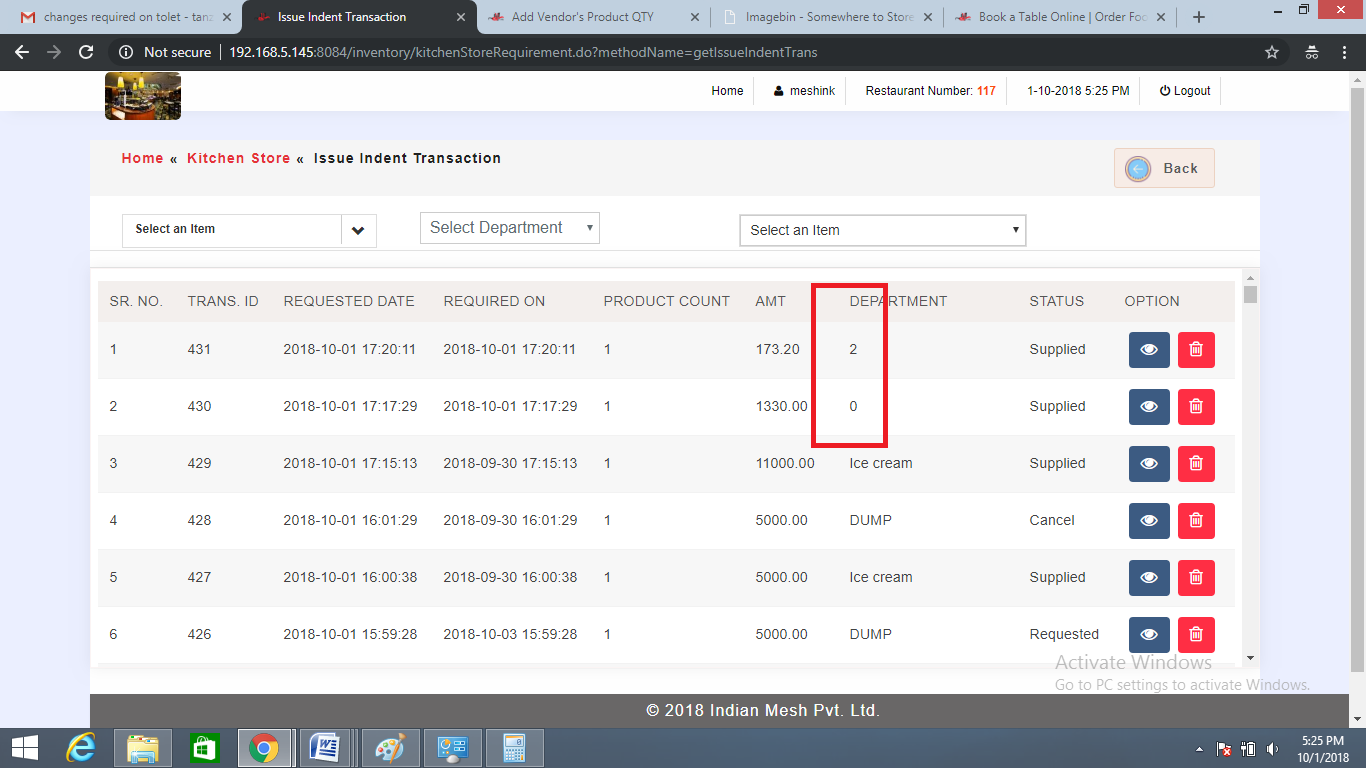Remove transaction 429 using trash button

[x=1196, y=464]
